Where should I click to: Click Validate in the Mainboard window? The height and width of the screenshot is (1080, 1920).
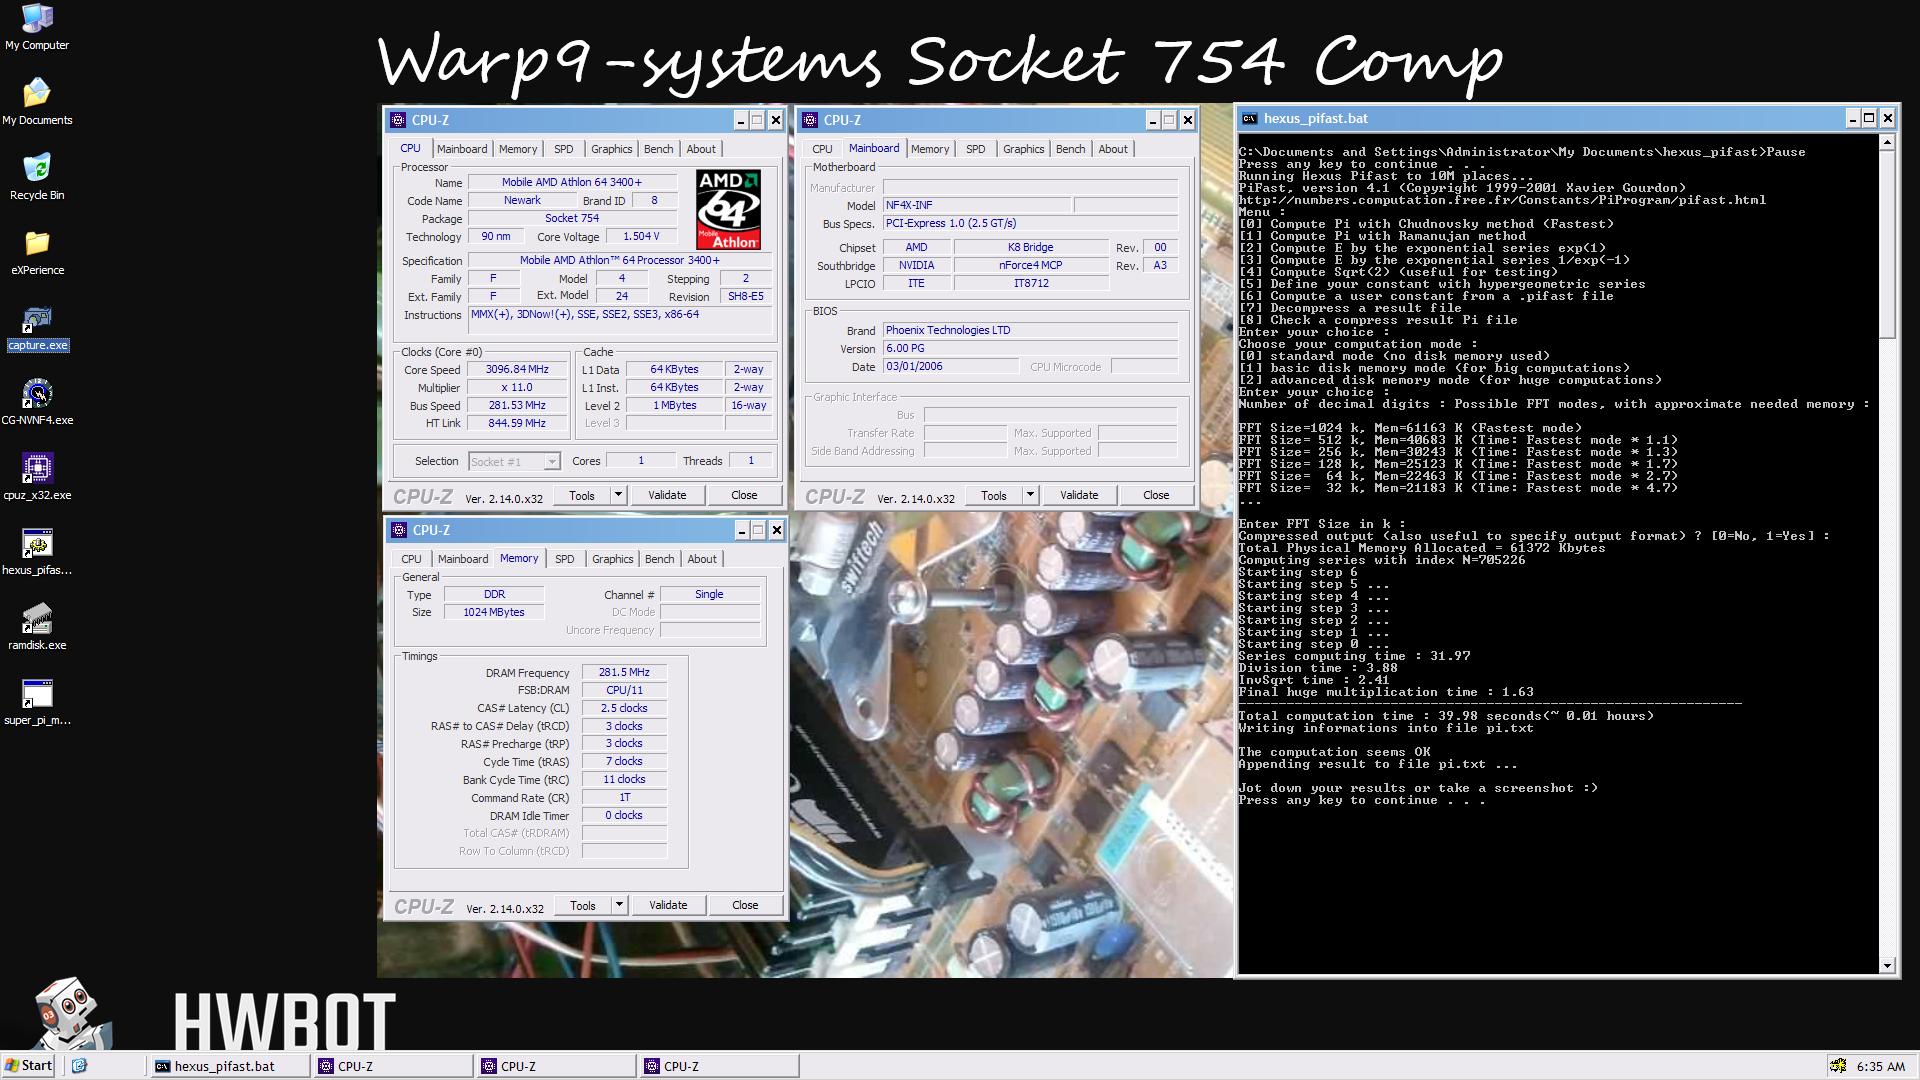[1079, 495]
